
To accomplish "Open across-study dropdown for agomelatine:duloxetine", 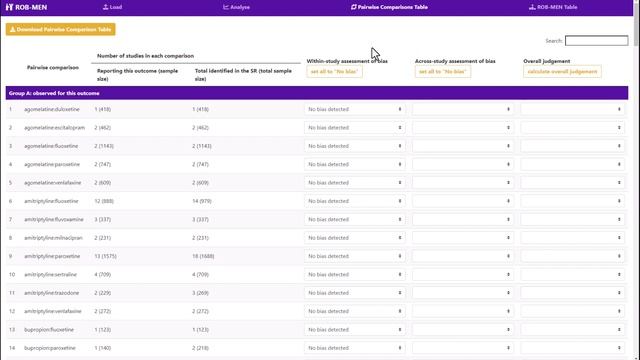I will click(x=463, y=109).
